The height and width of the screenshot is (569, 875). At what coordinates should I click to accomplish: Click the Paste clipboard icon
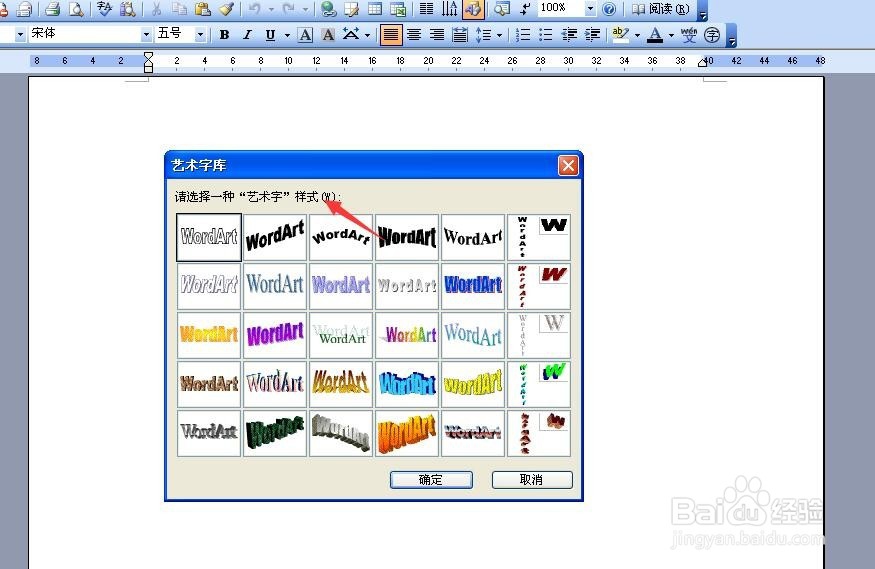(x=203, y=8)
